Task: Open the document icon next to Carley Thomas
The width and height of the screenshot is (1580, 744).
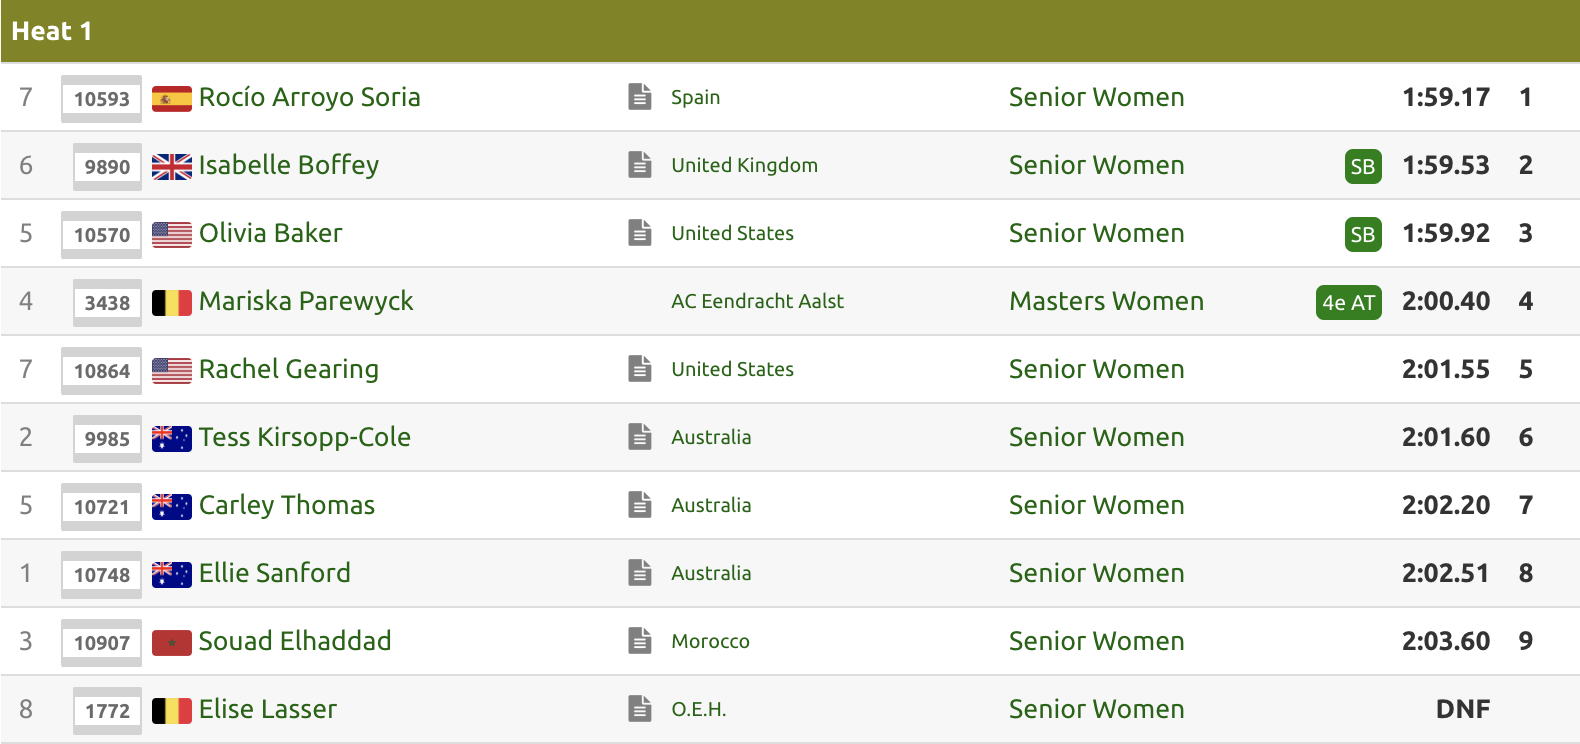Action: coord(640,505)
